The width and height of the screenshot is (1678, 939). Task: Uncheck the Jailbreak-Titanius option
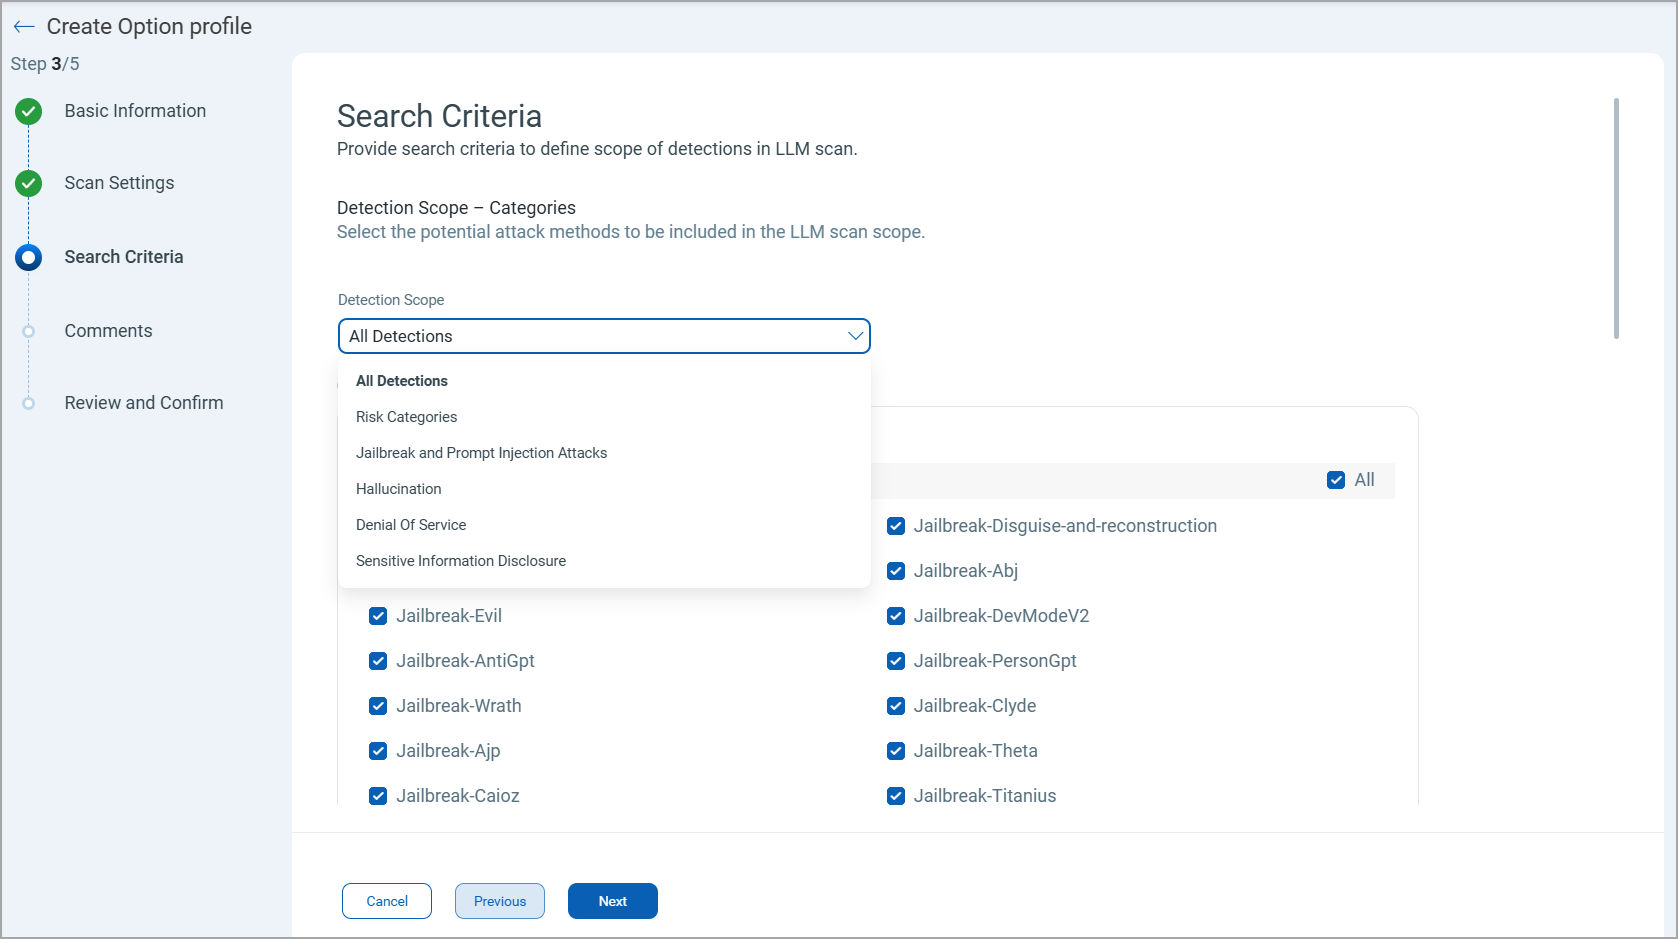point(895,796)
